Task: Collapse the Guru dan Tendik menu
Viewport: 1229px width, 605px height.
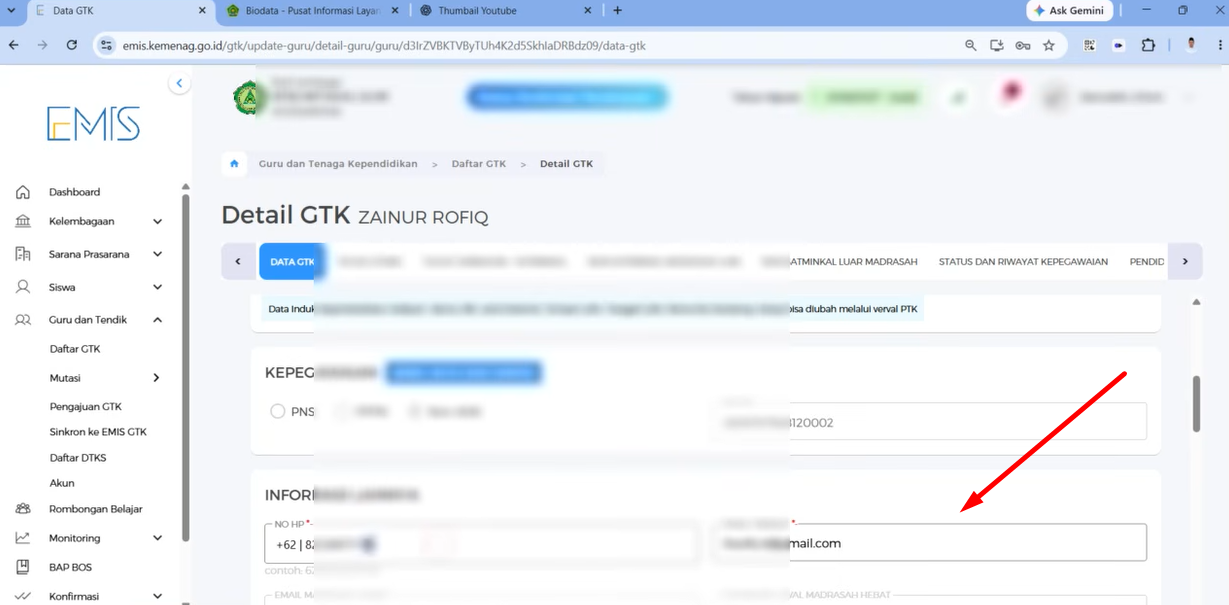Action: 157,320
